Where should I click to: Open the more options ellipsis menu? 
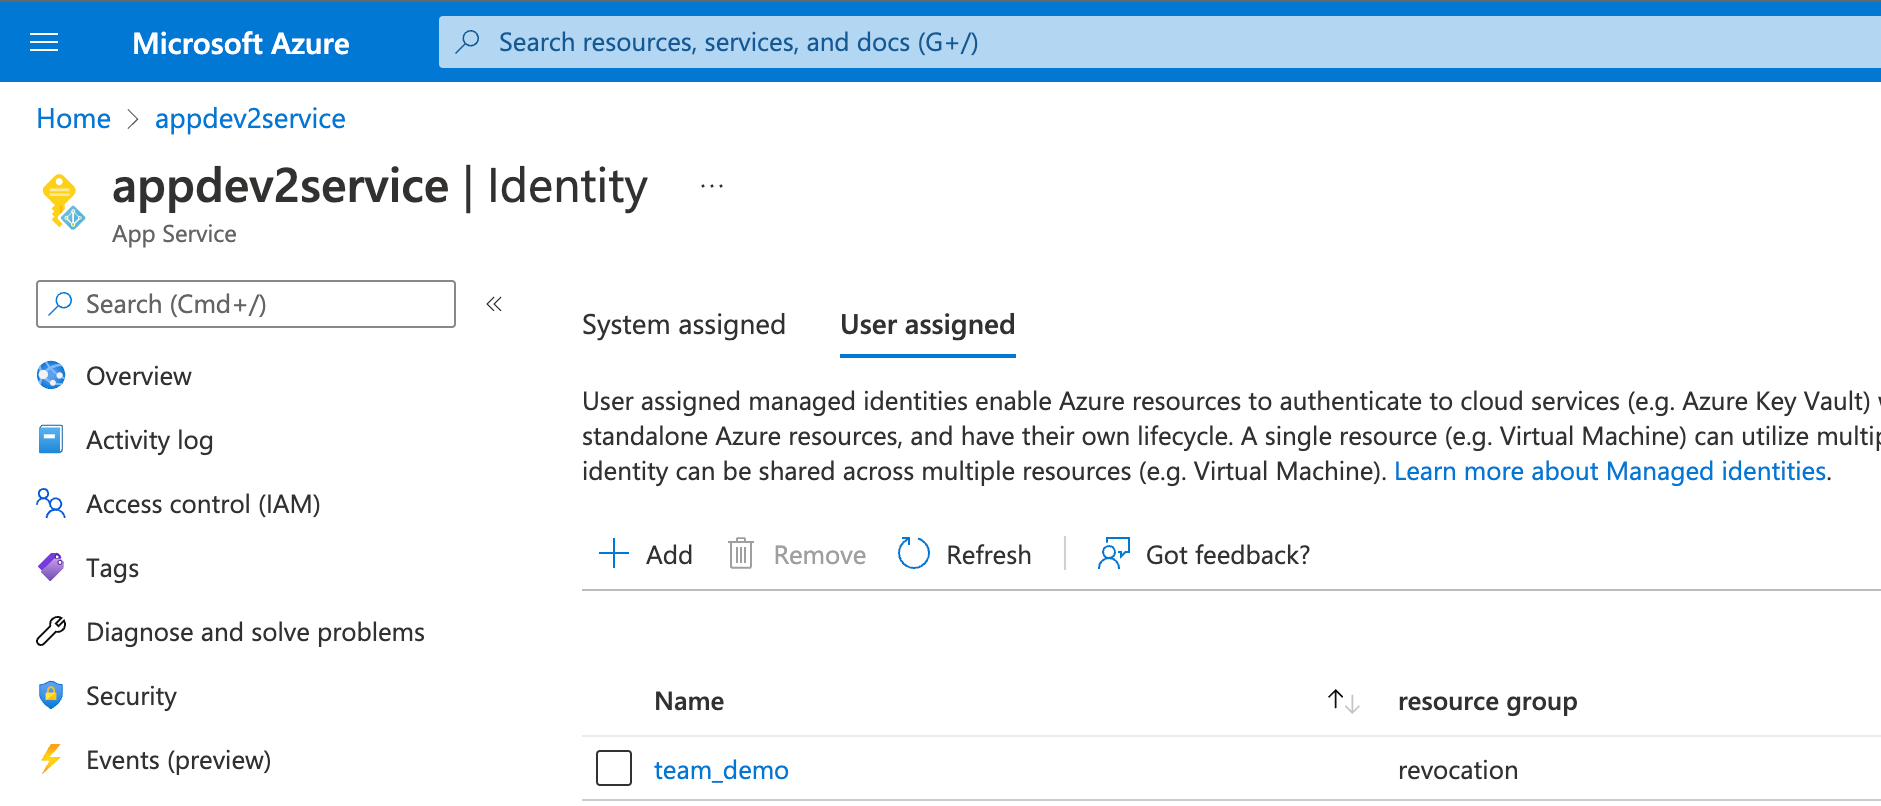[711, 186]
